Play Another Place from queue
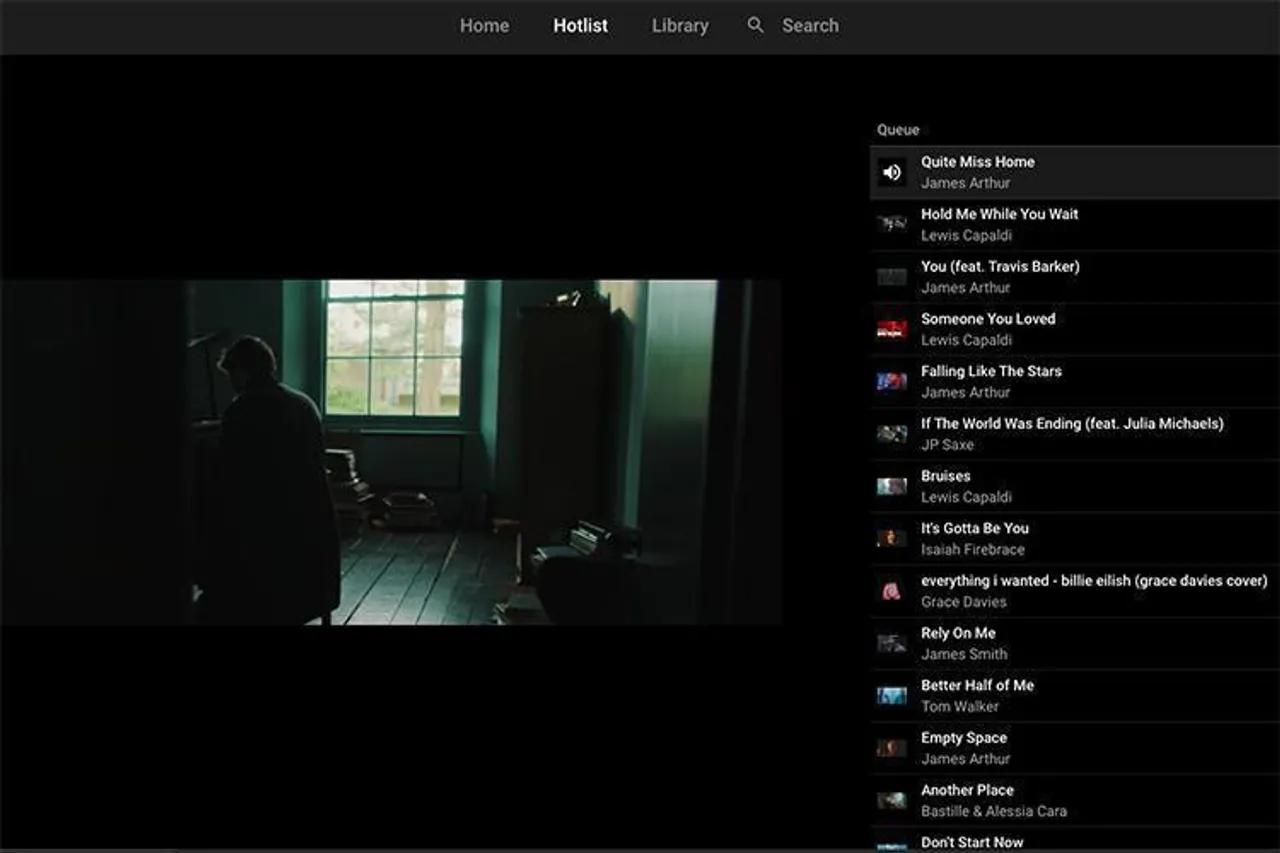Viewport: 1280px width, 853px height. coord(967,790)
